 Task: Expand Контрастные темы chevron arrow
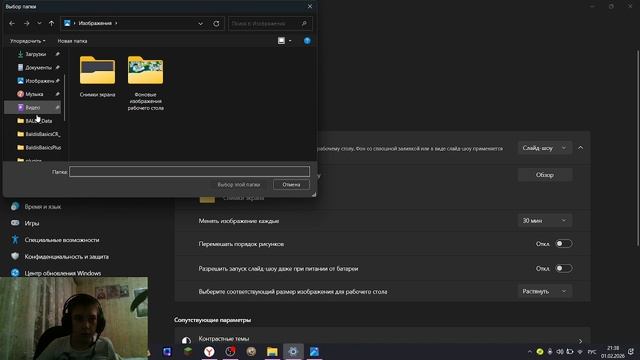click(x=580, y=341)
